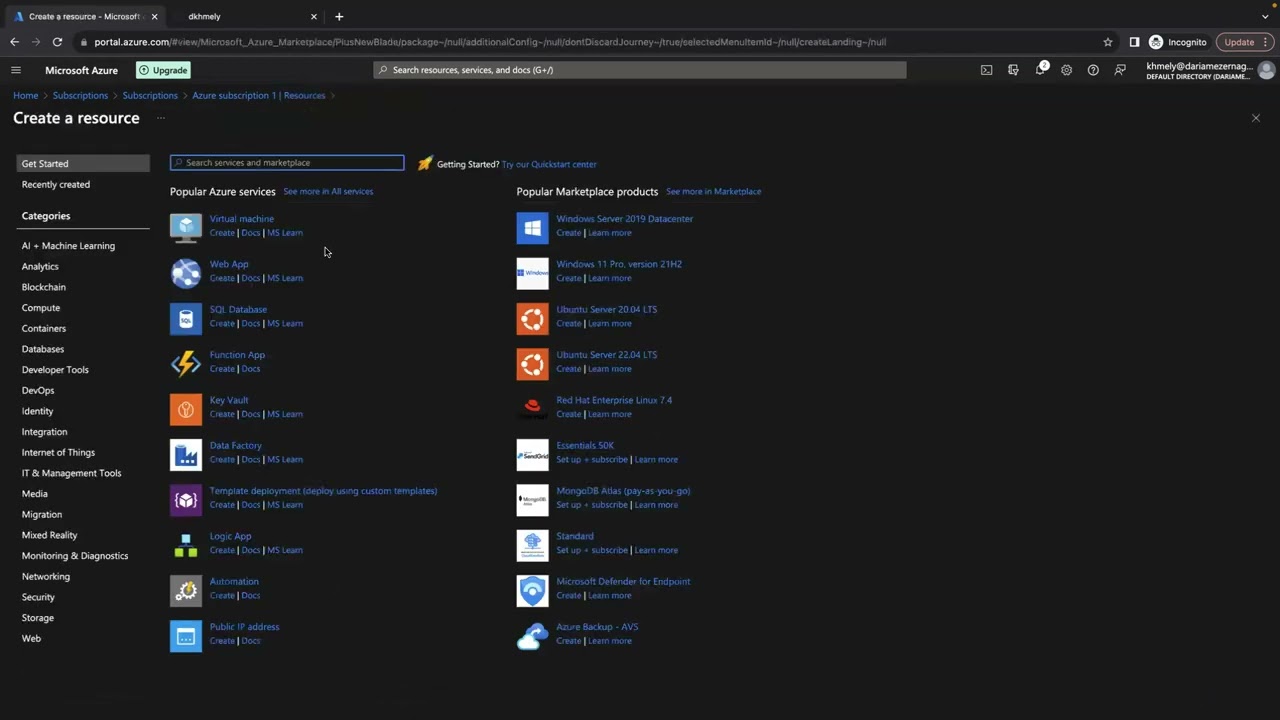Select the Storage category

click(38, 617)
